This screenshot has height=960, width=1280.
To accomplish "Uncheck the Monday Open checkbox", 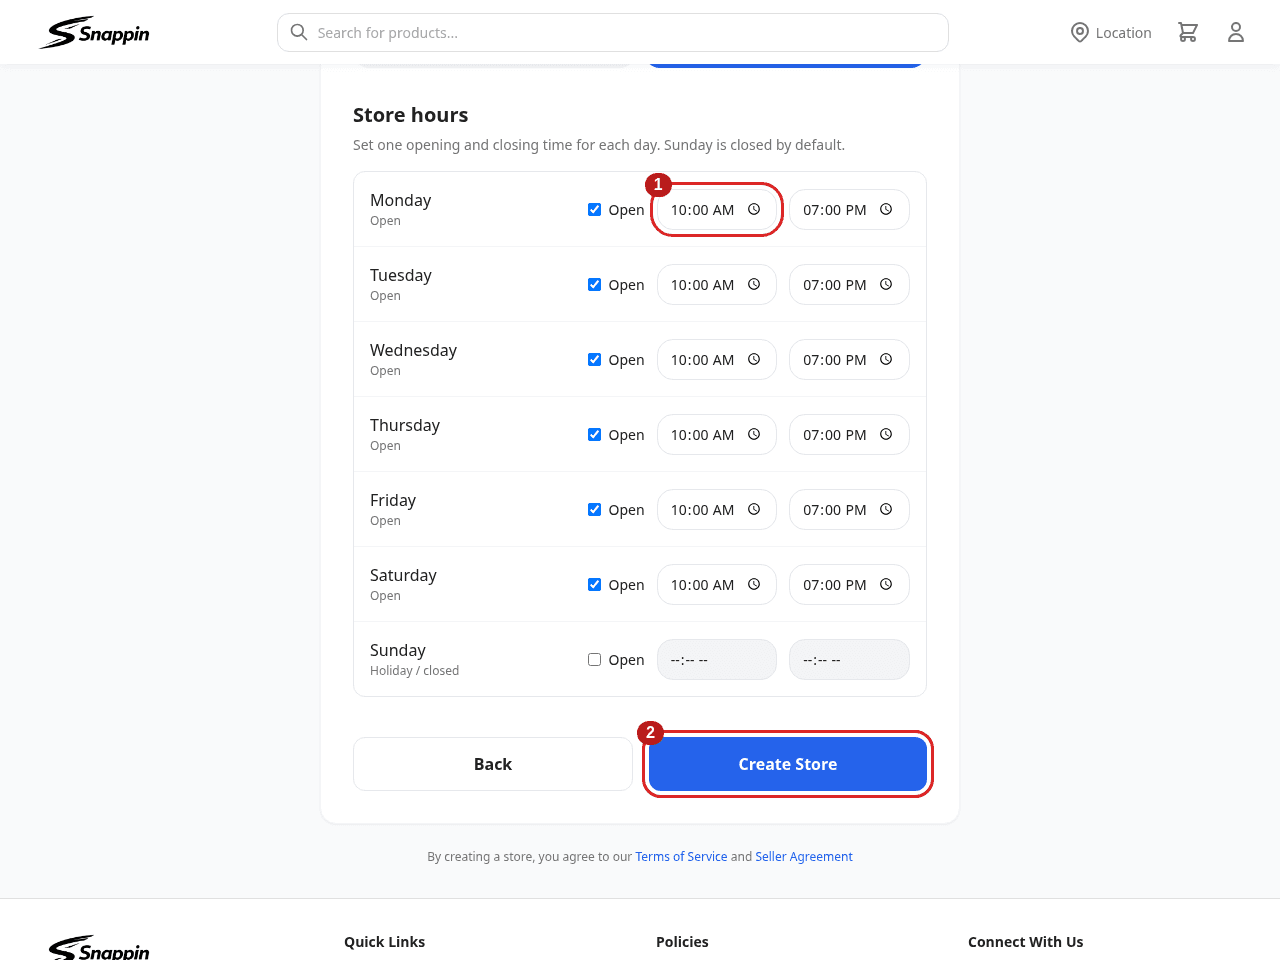I will [594, 209].
